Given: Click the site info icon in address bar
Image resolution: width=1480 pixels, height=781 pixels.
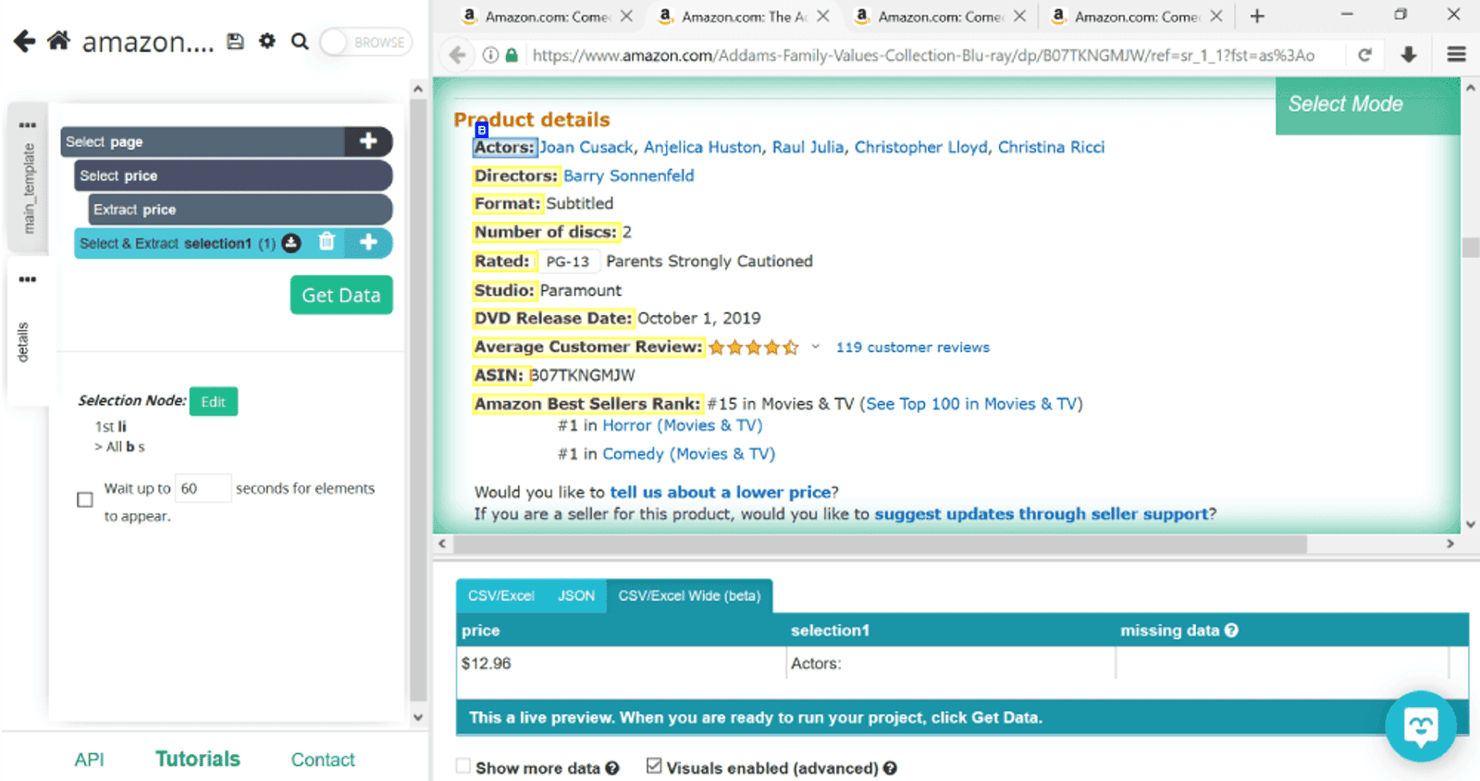Looking at the screenshot, I should point(490,55).
